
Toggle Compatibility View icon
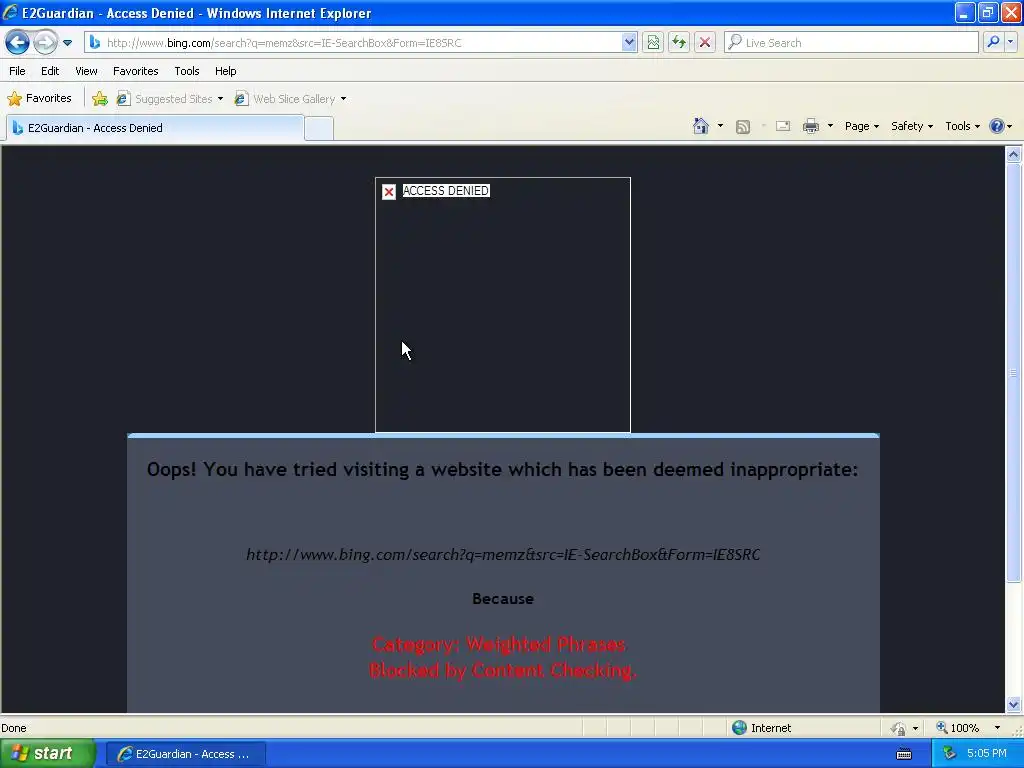pyautogui.click(x=652, y=43)
